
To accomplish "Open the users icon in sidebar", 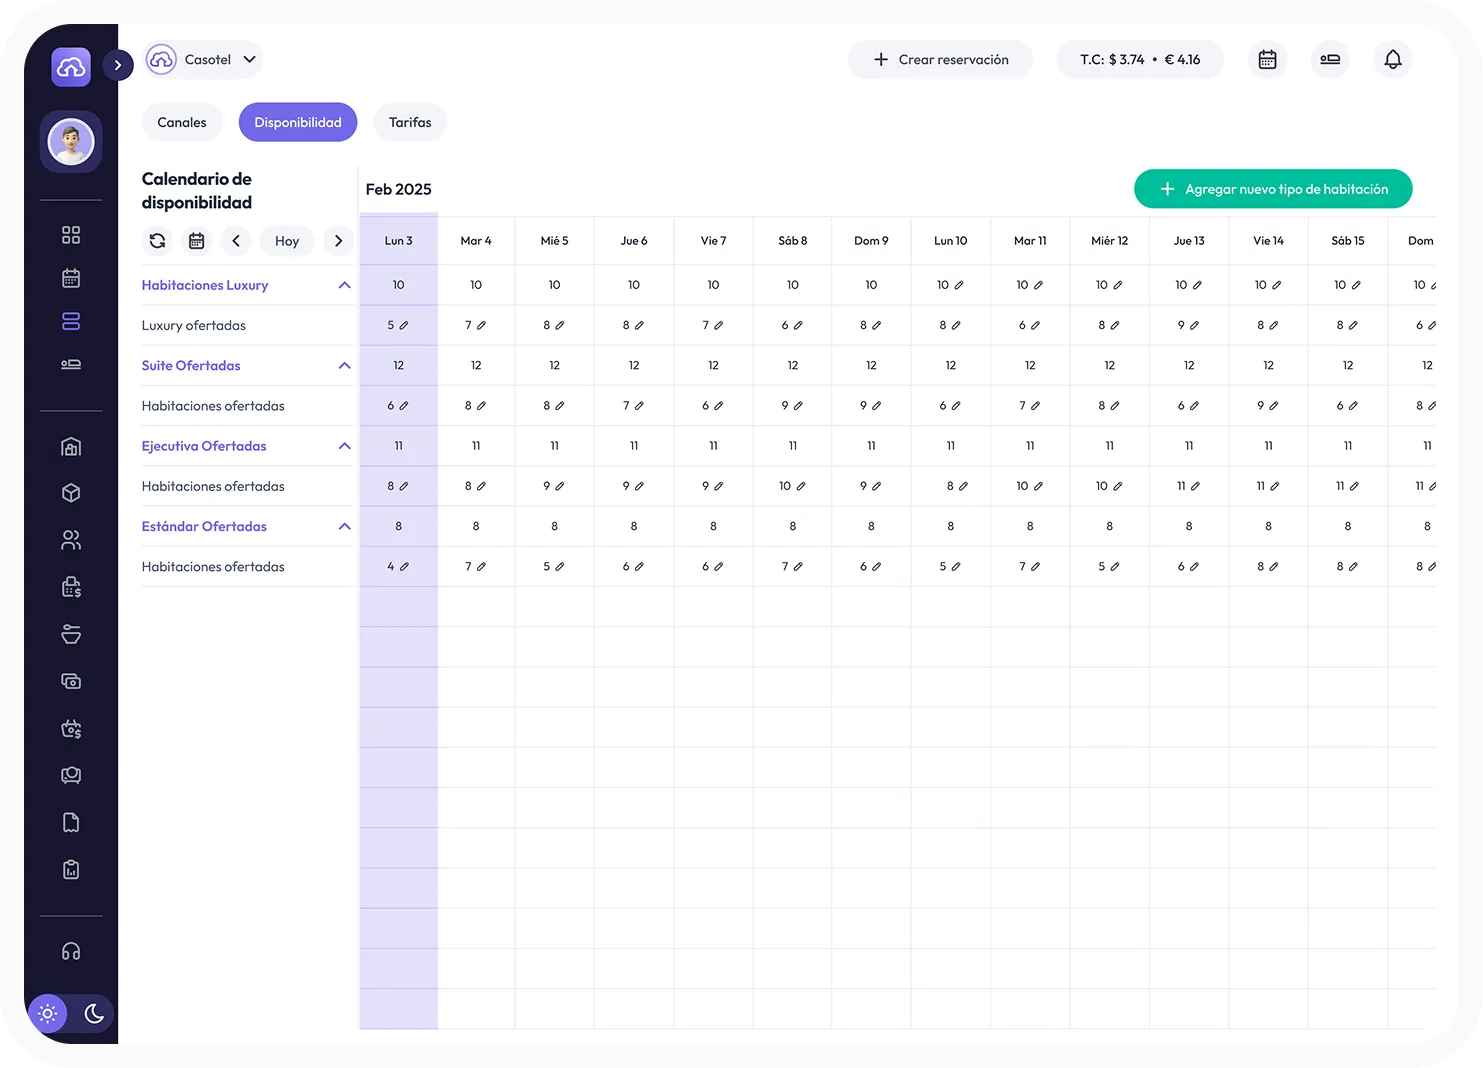I will click(71, 540).
